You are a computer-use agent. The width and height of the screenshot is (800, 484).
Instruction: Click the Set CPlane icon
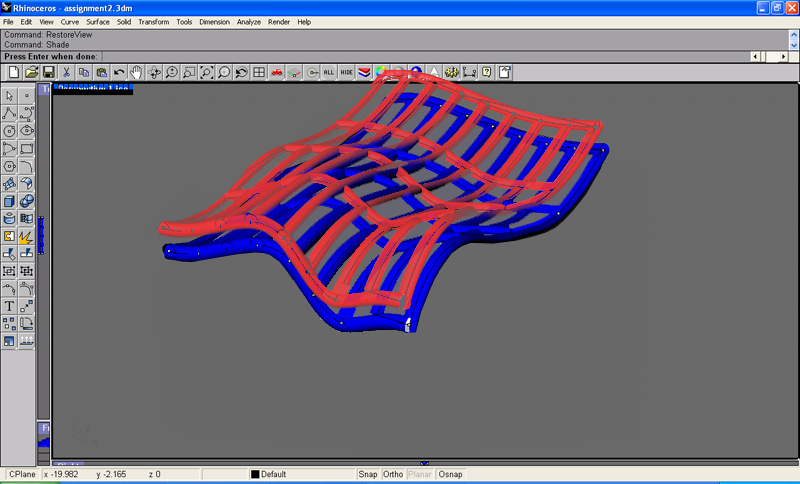294,72
